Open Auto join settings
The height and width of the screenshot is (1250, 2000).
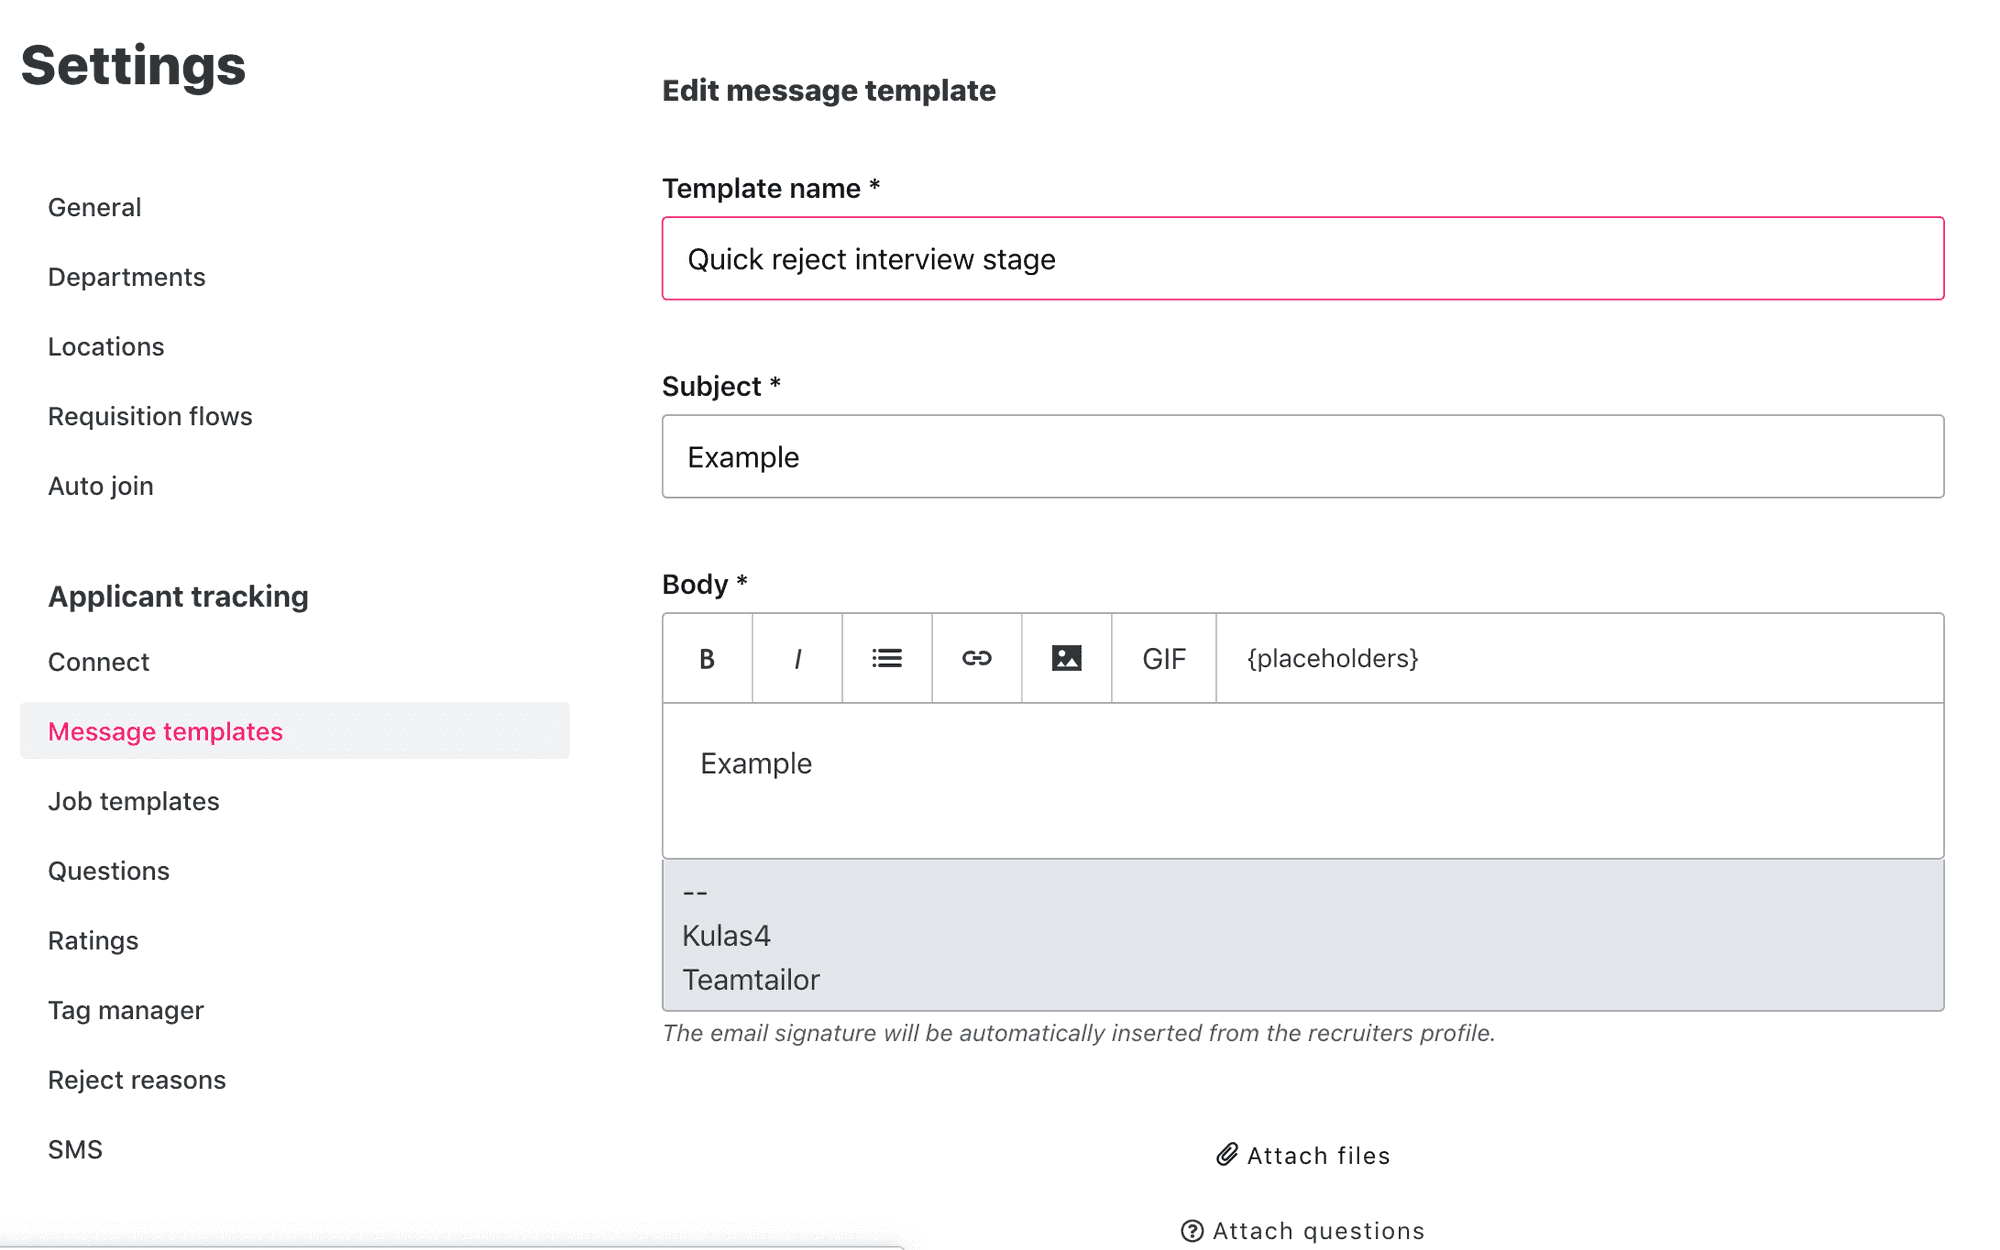[101, 486]
